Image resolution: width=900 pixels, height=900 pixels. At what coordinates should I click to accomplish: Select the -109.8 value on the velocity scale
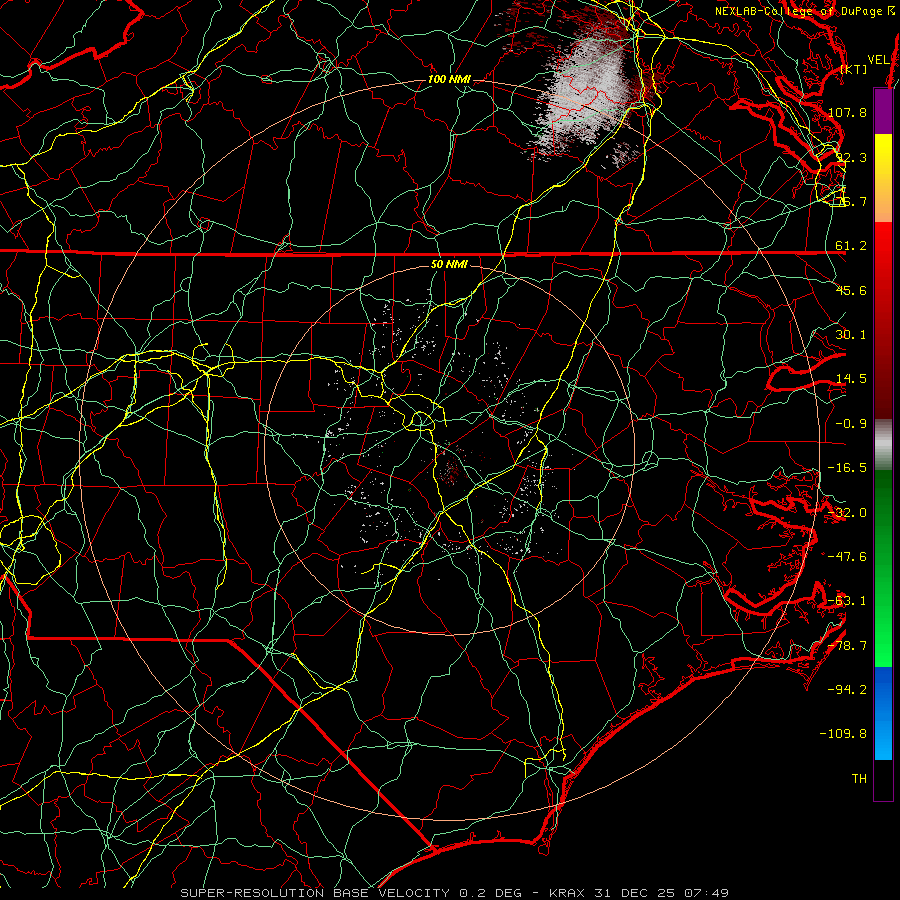(844, 734)
